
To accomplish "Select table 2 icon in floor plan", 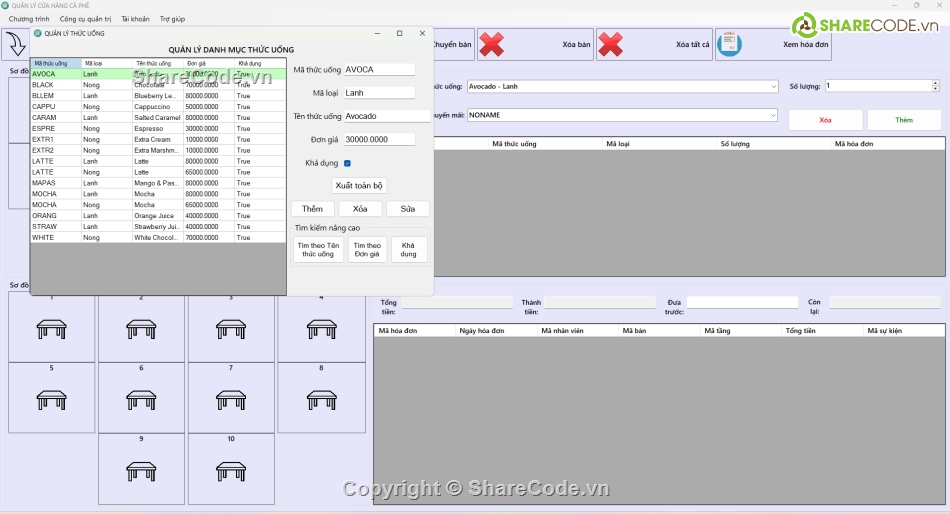I will (x=141, y=328).
